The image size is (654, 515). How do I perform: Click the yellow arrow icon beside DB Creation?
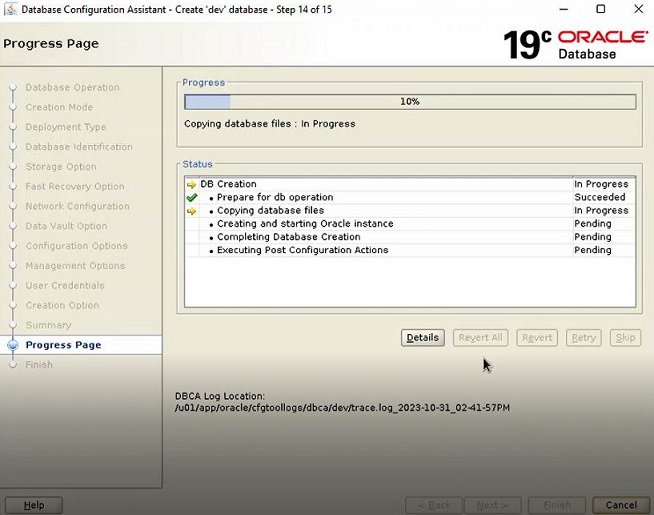191,184
